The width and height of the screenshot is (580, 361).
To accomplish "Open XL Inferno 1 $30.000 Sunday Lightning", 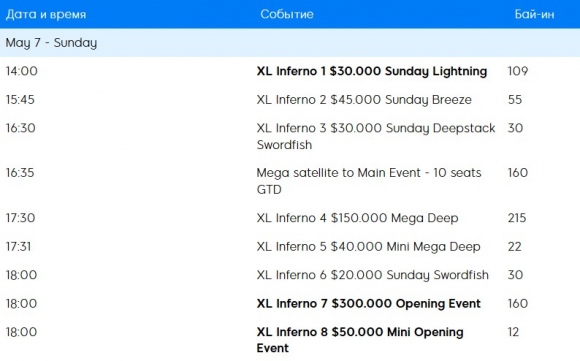I will pos(372,71).
